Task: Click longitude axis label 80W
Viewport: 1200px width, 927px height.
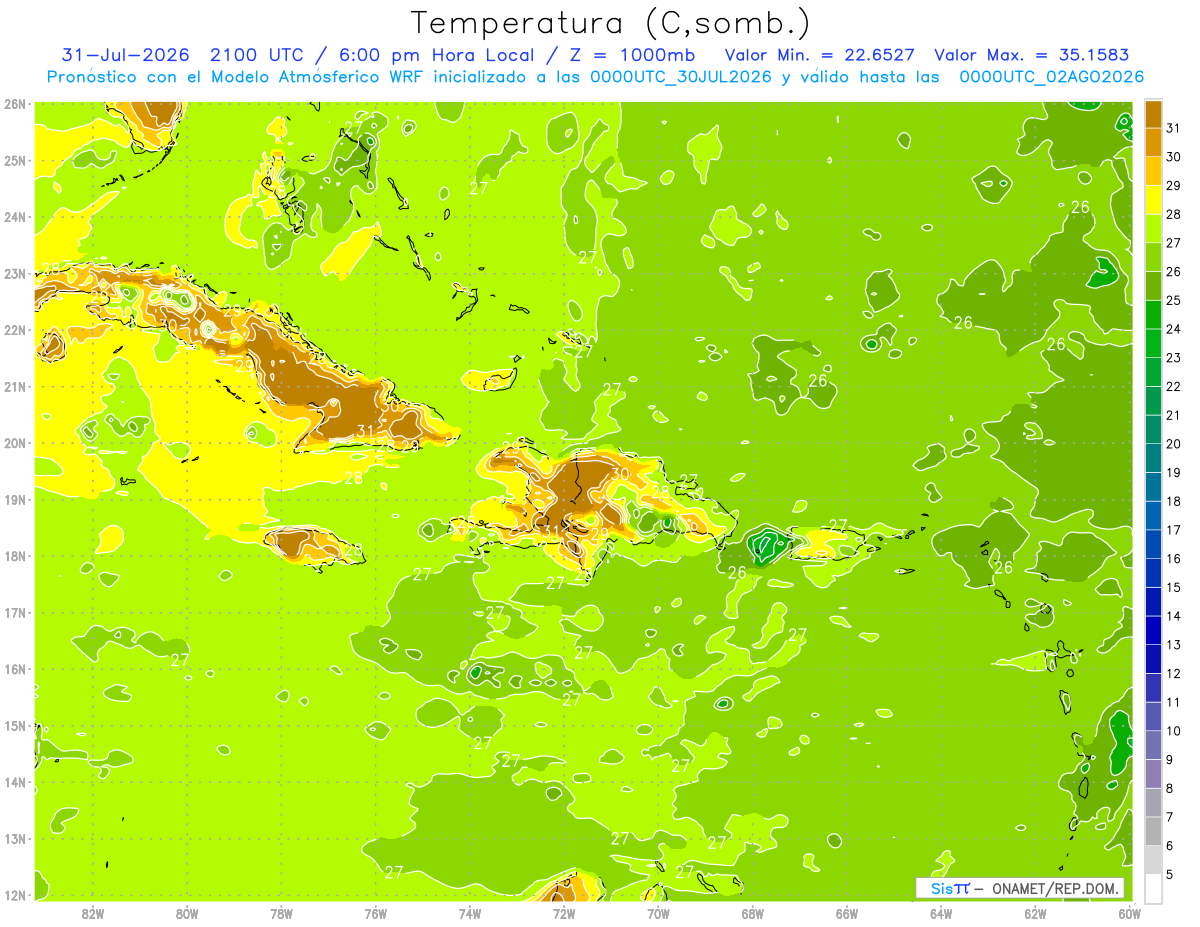Action: (187, 913)
